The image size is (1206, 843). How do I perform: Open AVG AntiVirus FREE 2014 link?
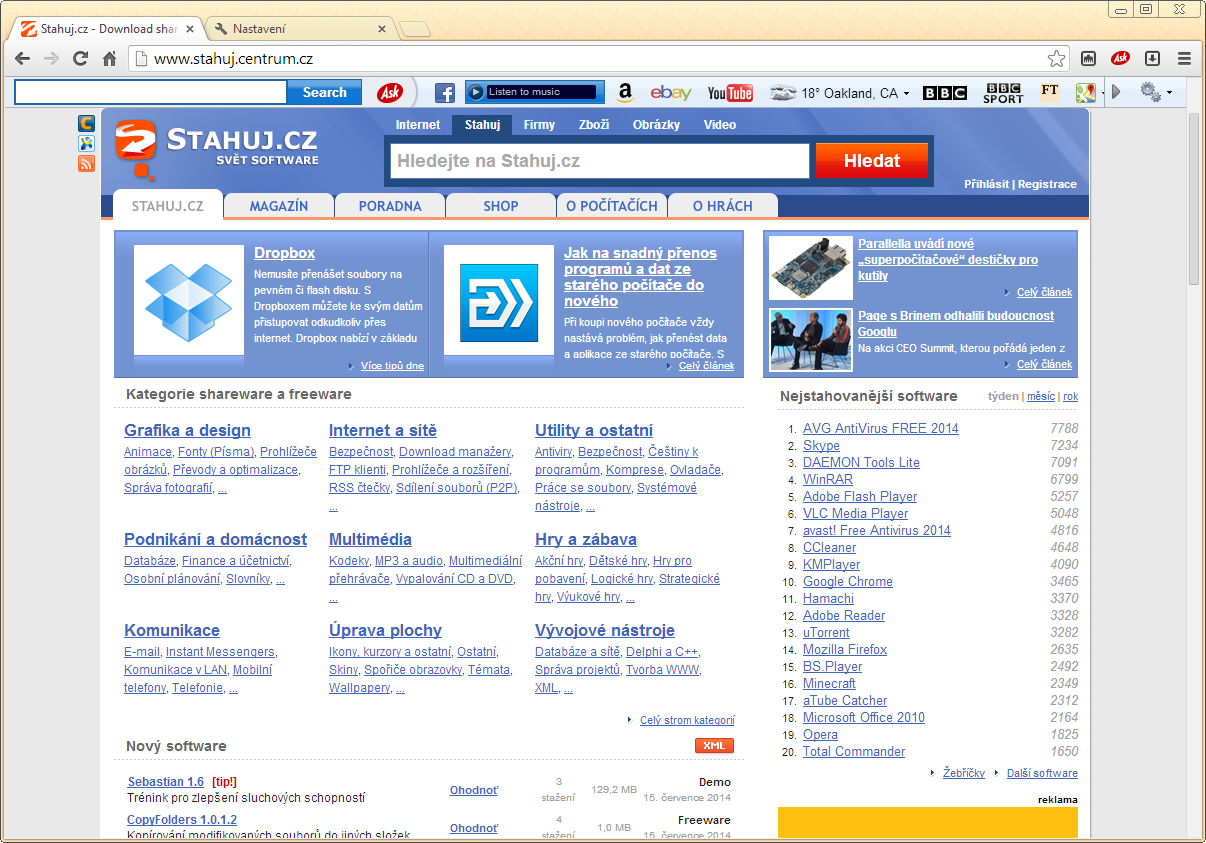[x=880, y=428]
